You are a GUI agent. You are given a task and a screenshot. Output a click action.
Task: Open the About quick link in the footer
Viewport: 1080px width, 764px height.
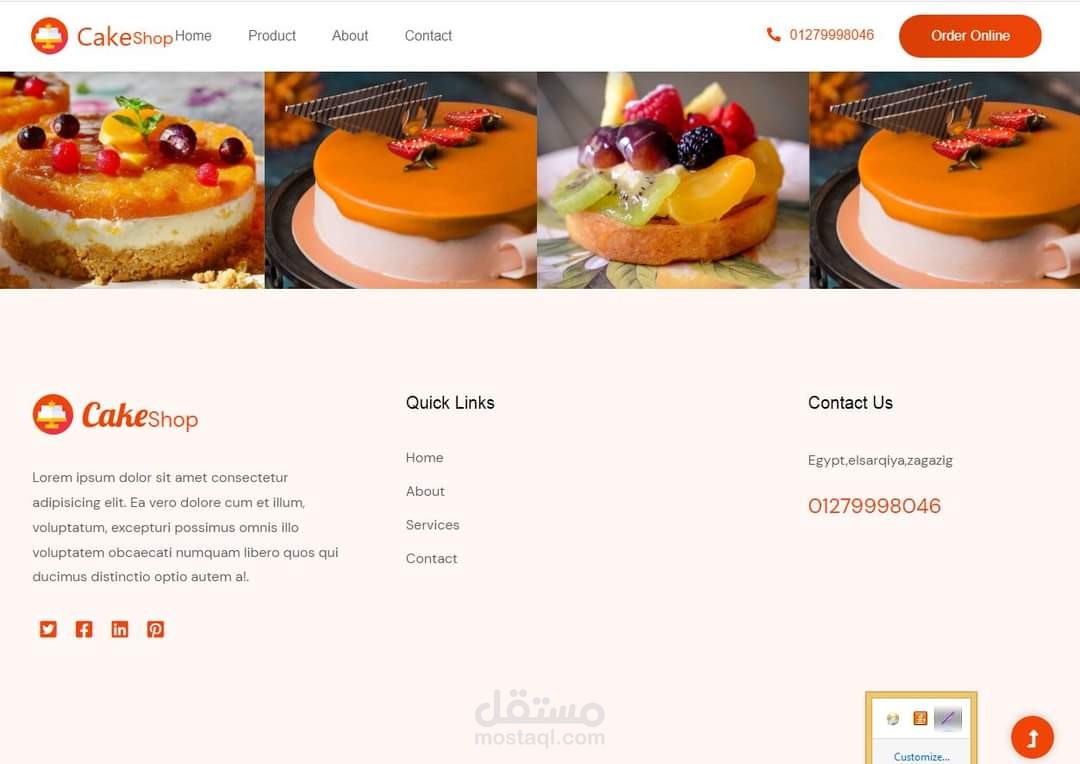[425, 491]
